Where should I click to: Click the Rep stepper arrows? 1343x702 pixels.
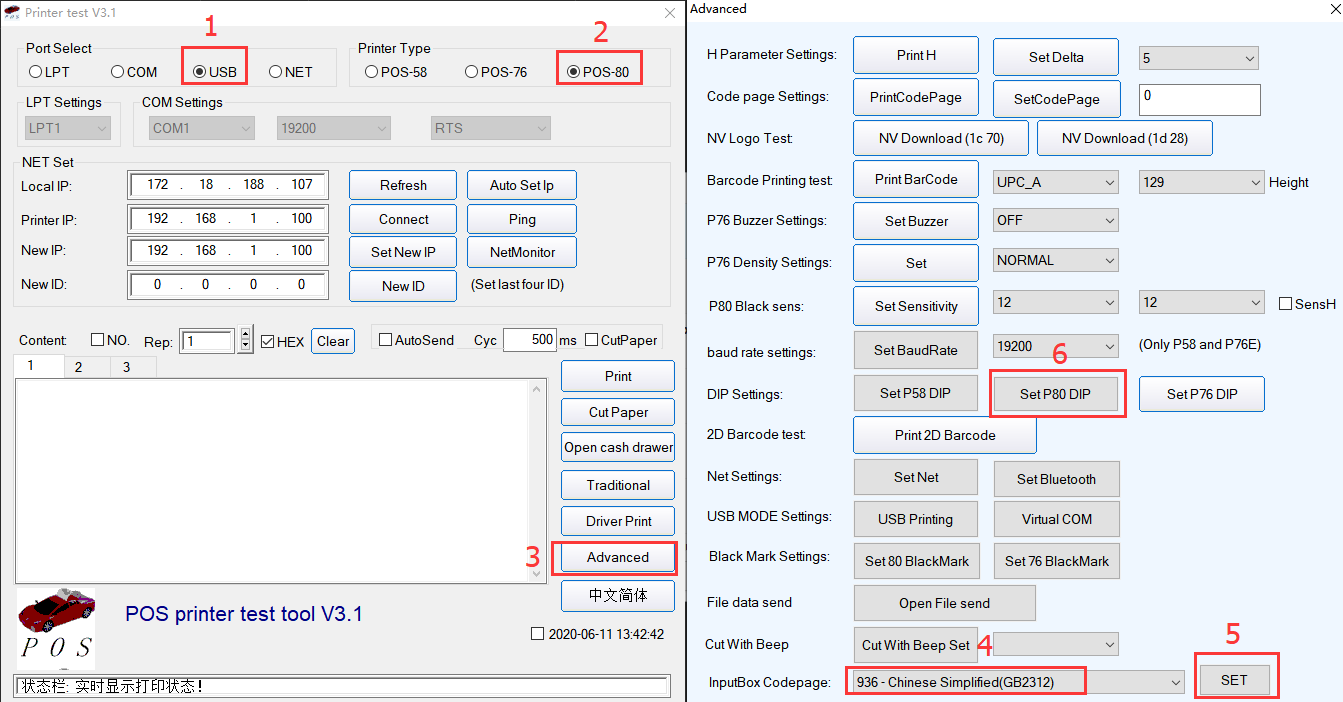(246, 340)
